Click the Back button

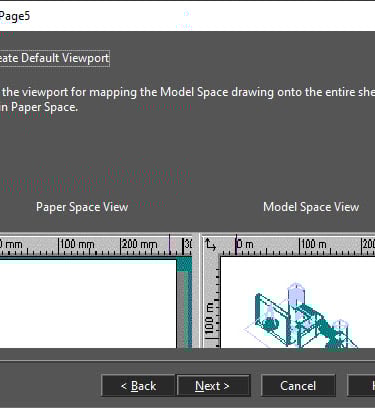138,386
